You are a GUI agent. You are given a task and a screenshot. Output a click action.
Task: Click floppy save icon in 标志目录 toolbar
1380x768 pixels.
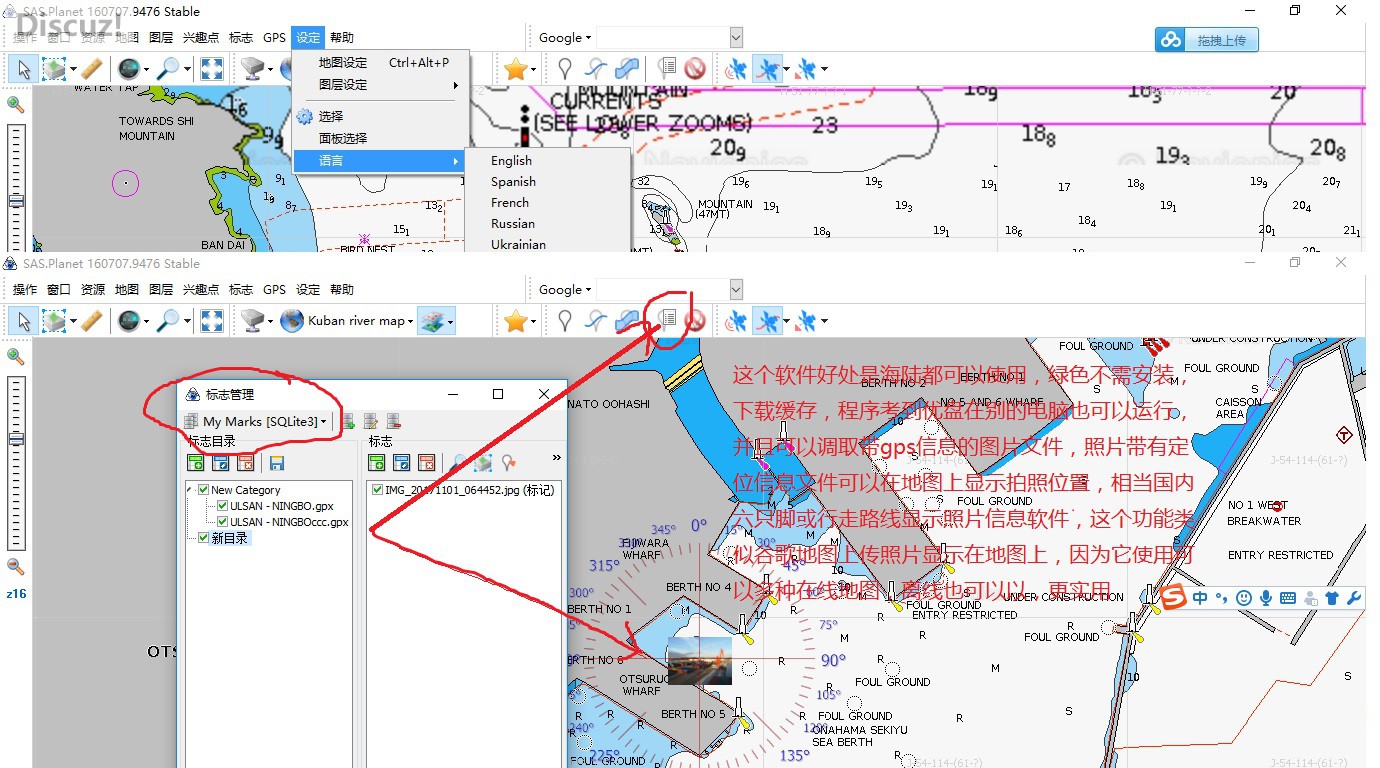click(x=277, y=463)
